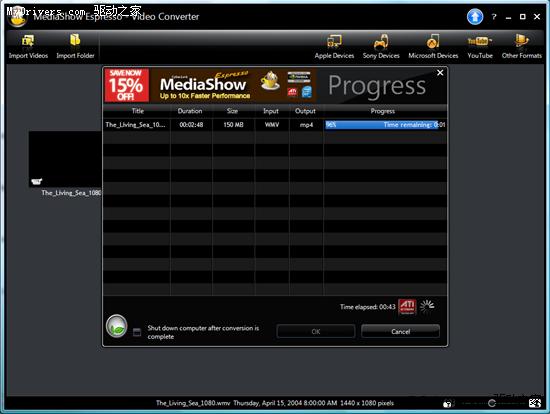This screenshot has width=550, height=414.
Task: Open the Import Folder tool
Action: point(75,46)
